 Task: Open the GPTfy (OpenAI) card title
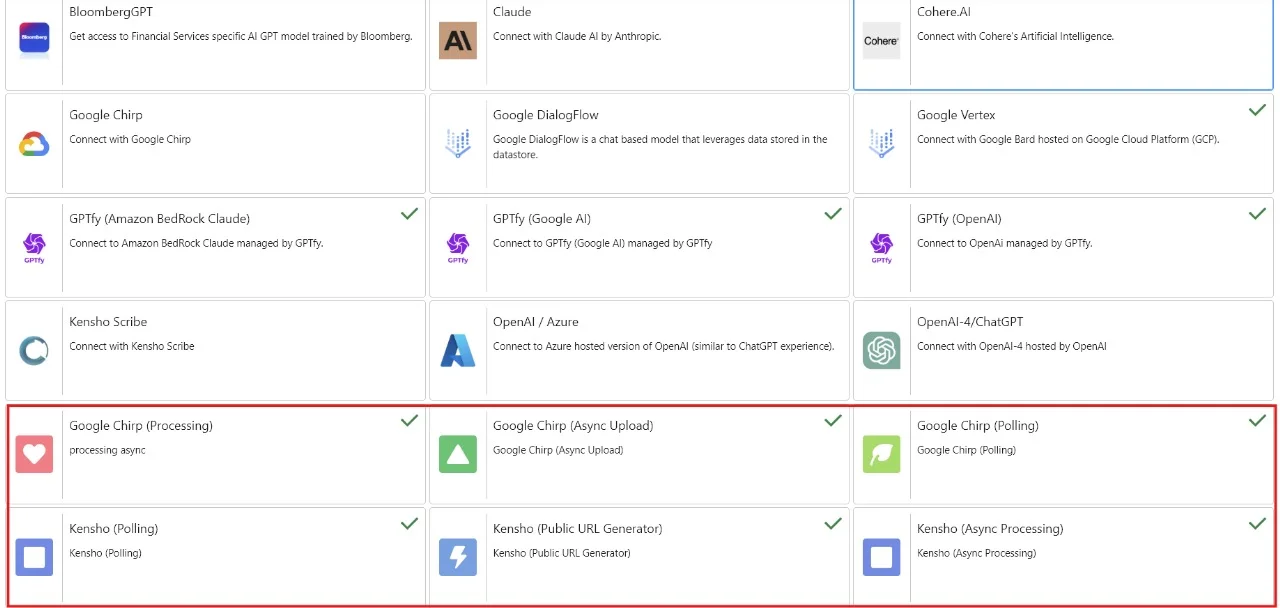958,219
